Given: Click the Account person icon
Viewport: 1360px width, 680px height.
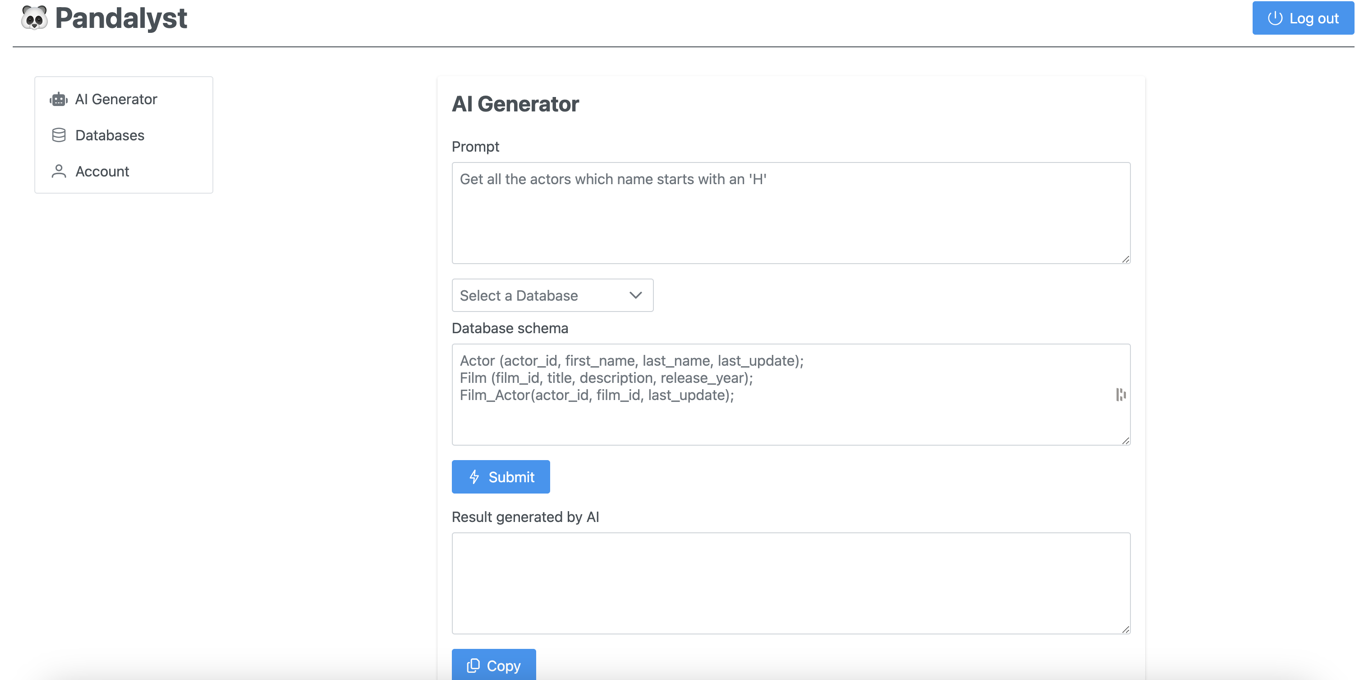Looking at the screenshot, I should coord(59,171).
